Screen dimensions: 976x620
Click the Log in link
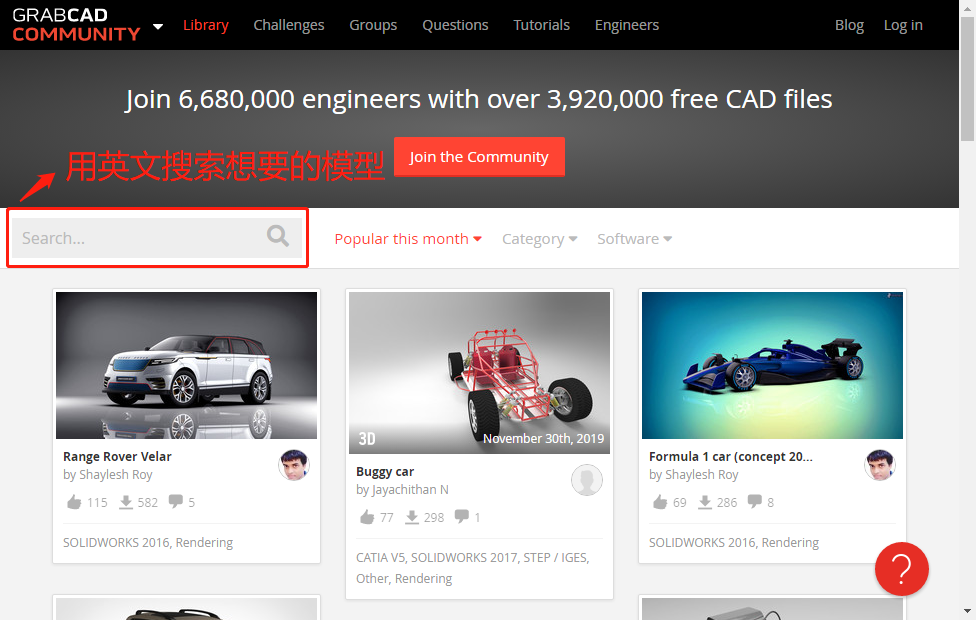(x=903, y=25)
